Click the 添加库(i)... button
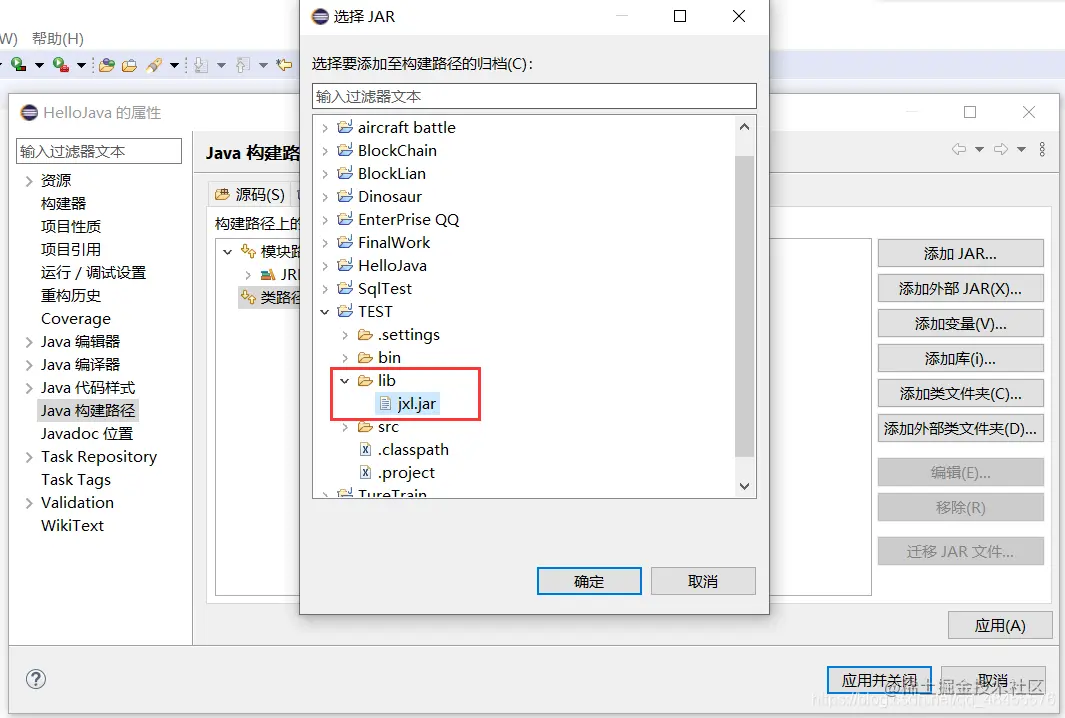Image resolution: width=1065 pixels, height=718 pixels. [960, 359]
